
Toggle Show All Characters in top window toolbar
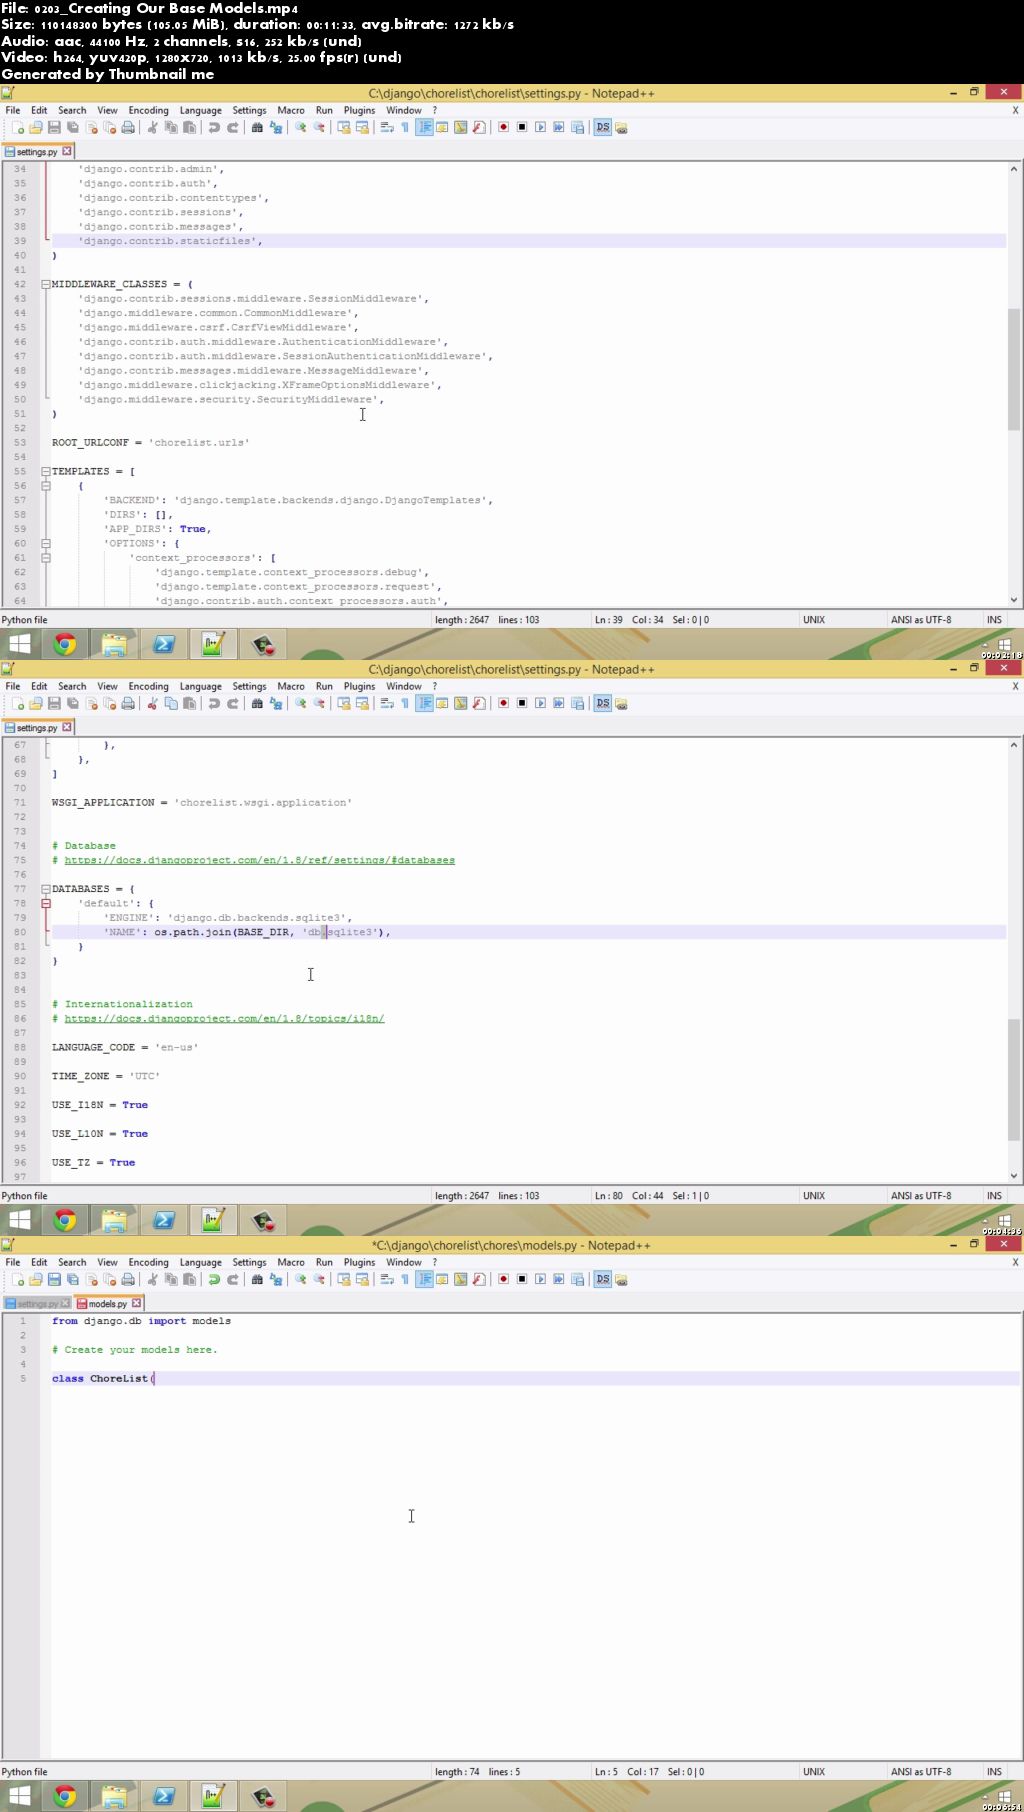click(405, 128)
